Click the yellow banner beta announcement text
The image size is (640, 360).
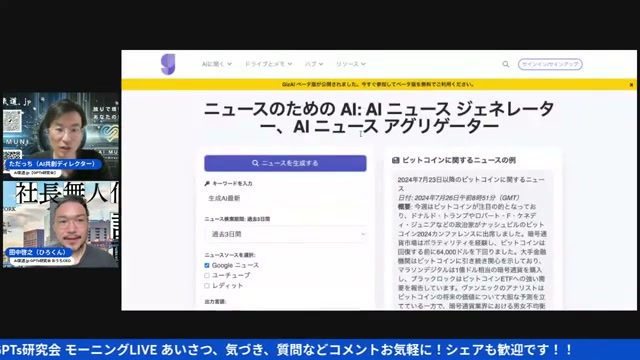[x=378, y=84]
